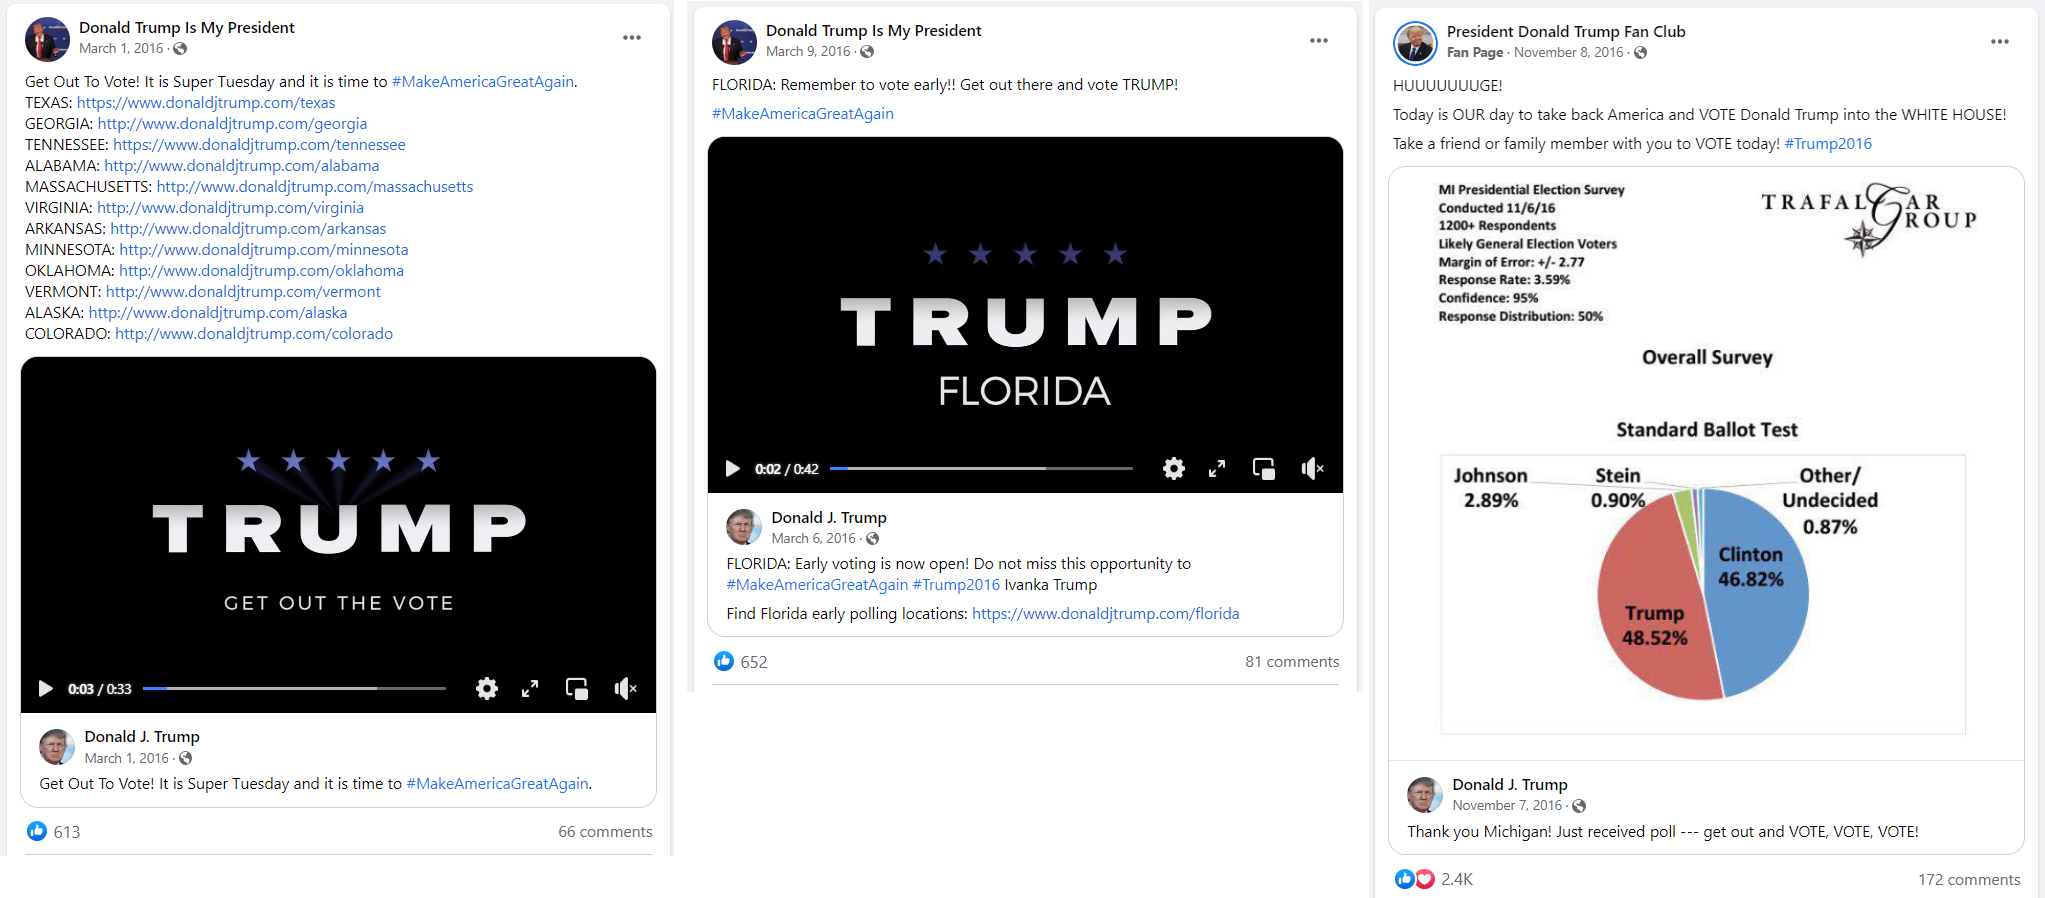2045x898 pixels.
Task: Open Donald Trump Is My President name on March 9 post
Action: (874, 31)
